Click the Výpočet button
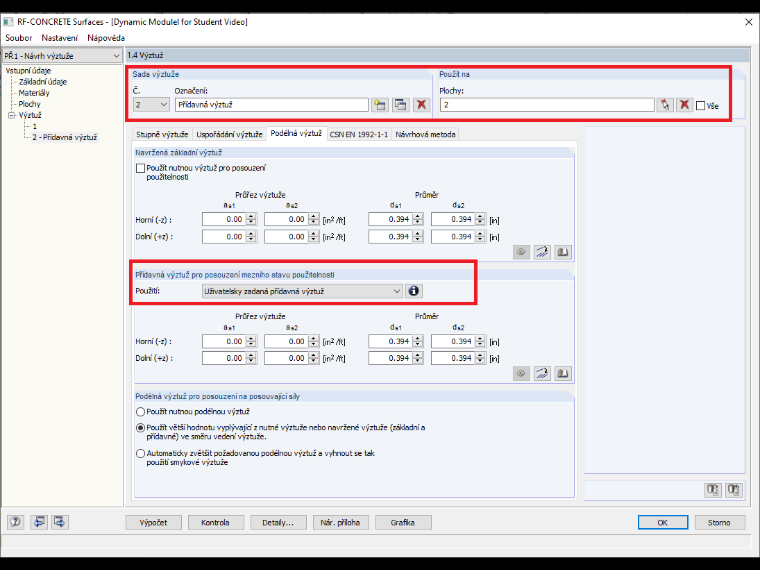The height and width of the screenshot is (570, 760). tap(154, 522)
